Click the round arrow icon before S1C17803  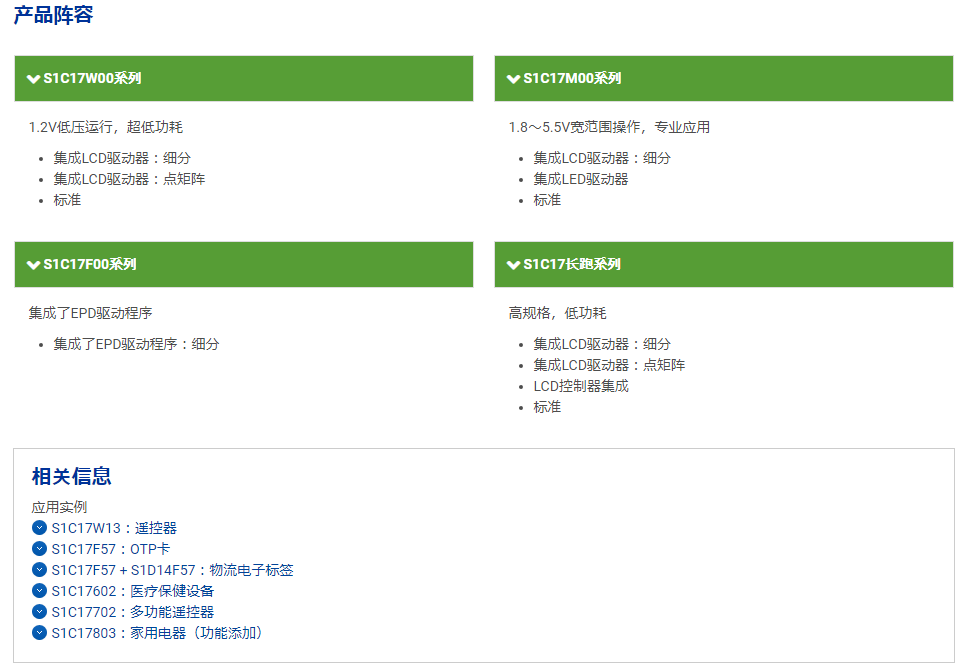39,632
